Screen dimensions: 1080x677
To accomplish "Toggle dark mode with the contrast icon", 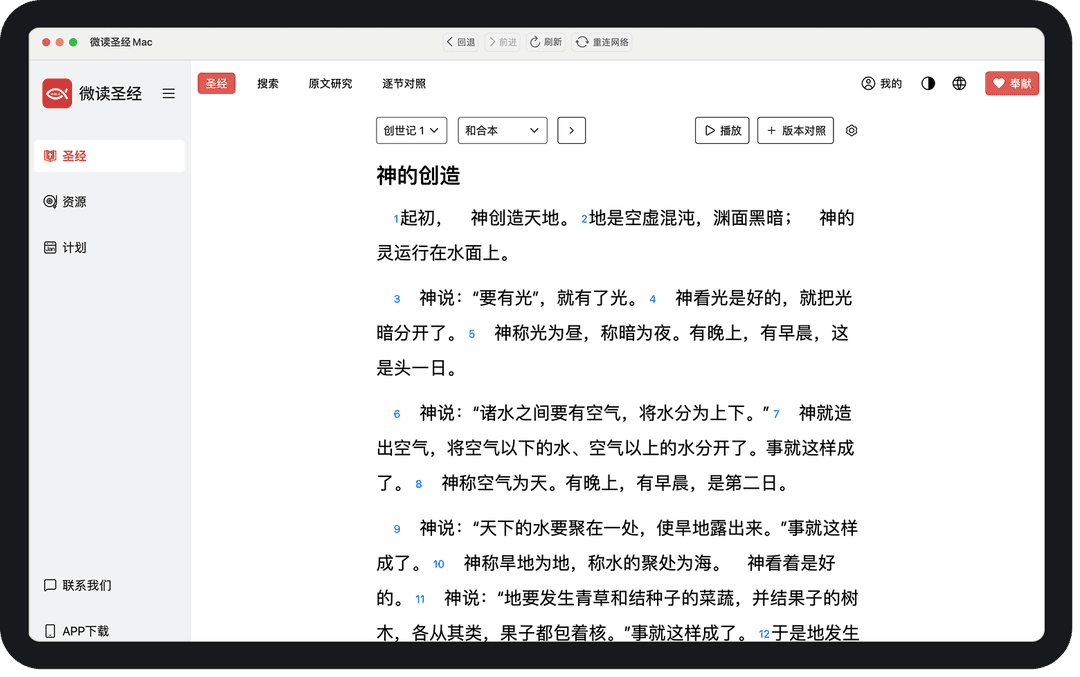I will 927,84.
